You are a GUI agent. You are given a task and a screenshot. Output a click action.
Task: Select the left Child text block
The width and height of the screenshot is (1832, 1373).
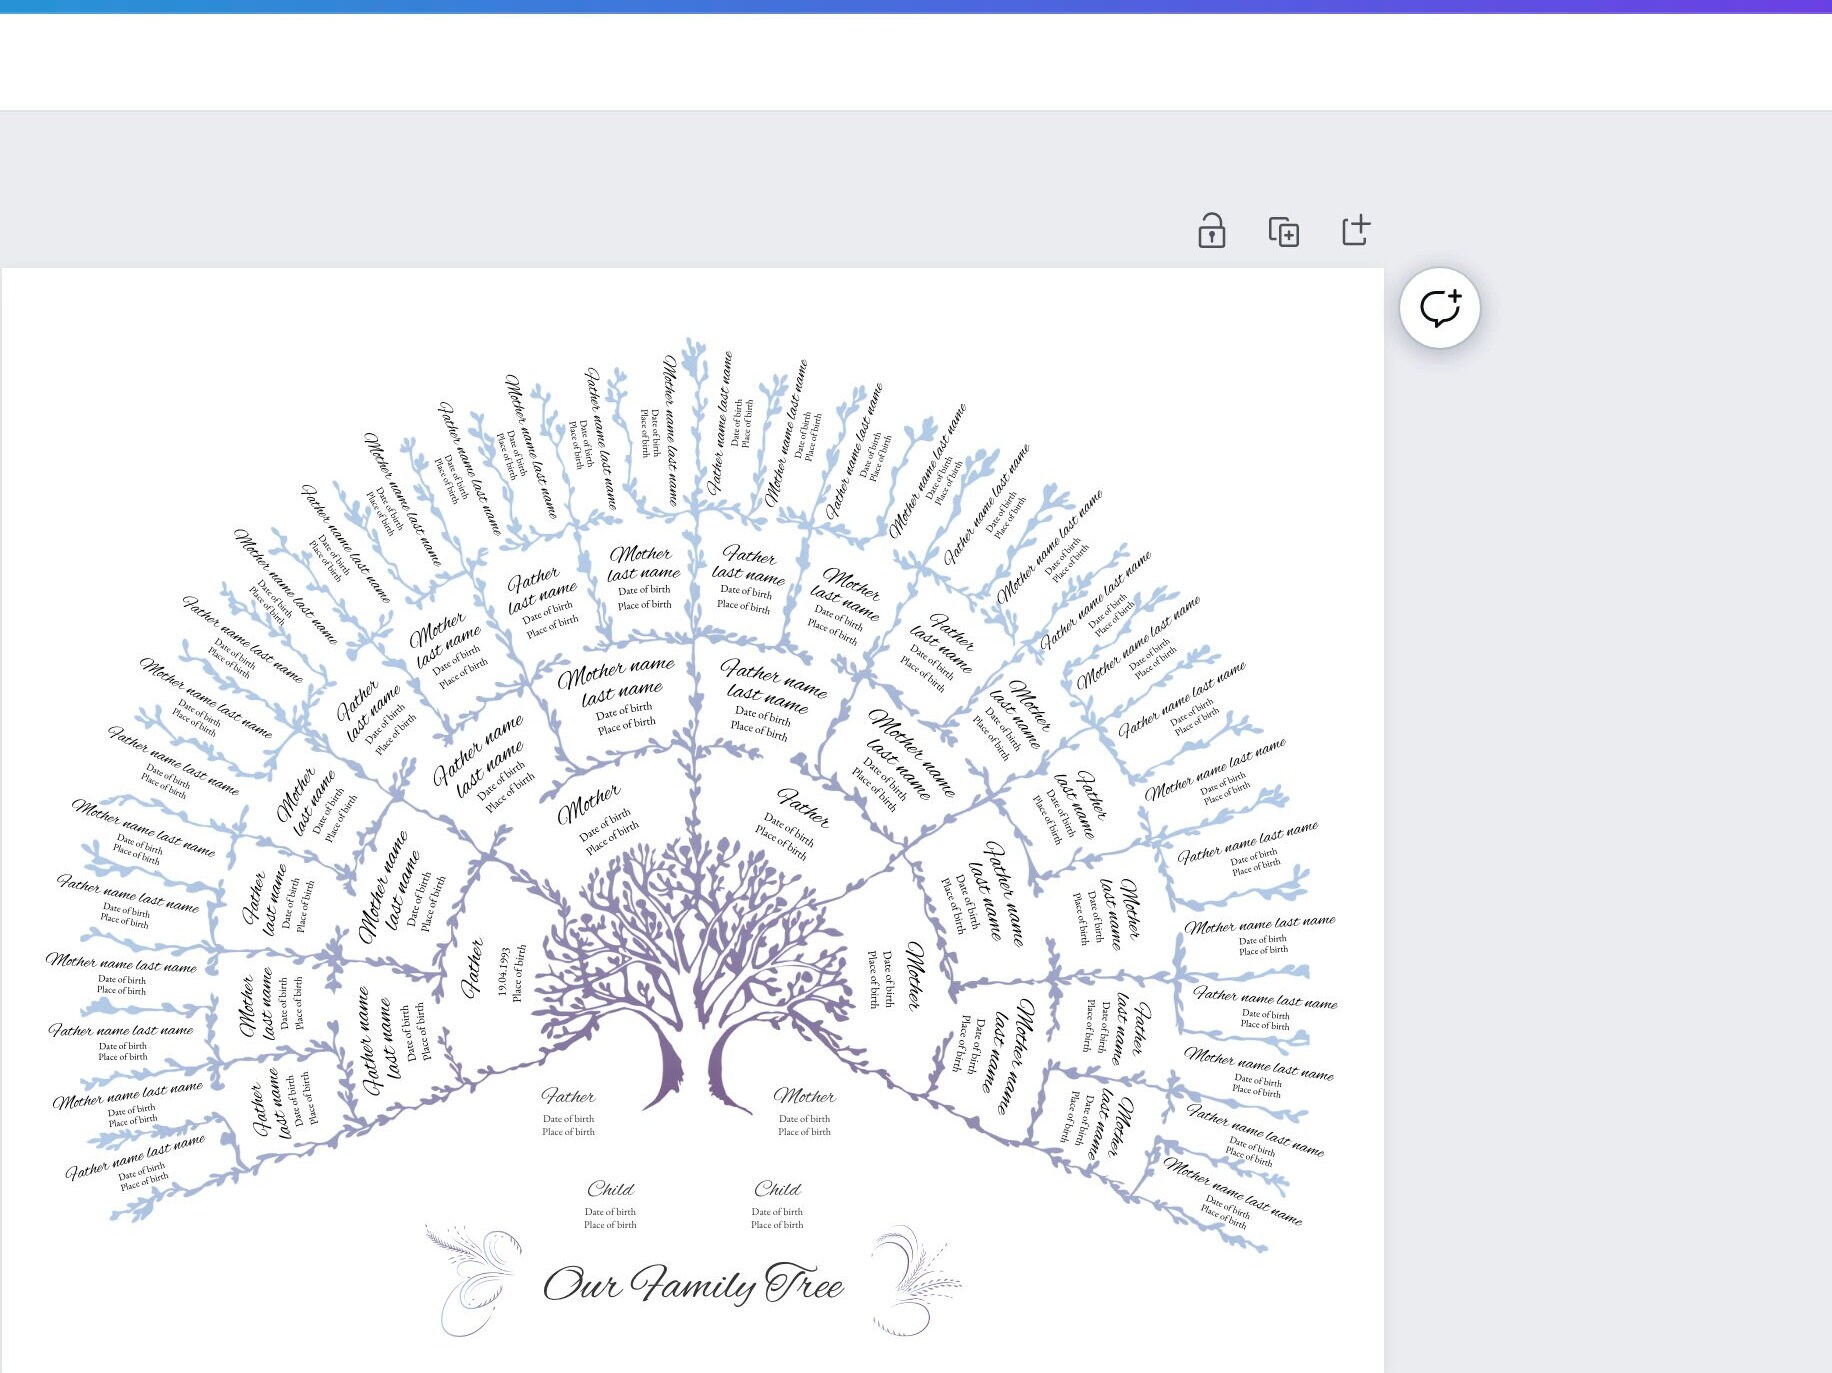tap(611, 1200)
